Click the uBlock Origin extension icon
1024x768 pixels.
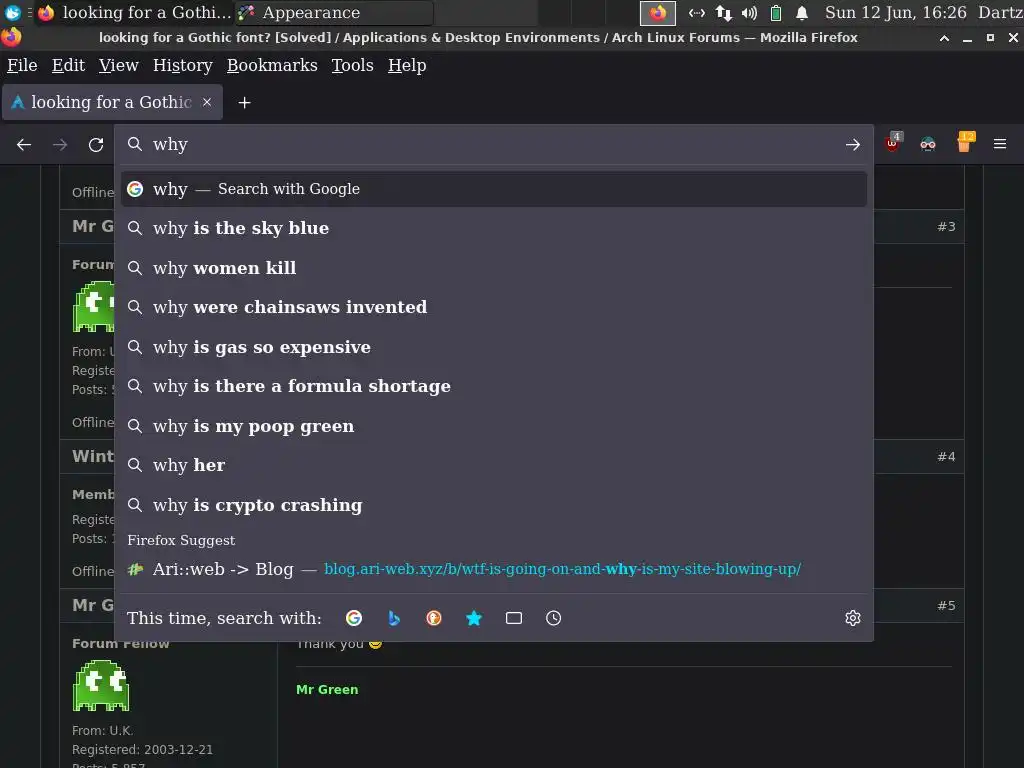click(893, 143)
